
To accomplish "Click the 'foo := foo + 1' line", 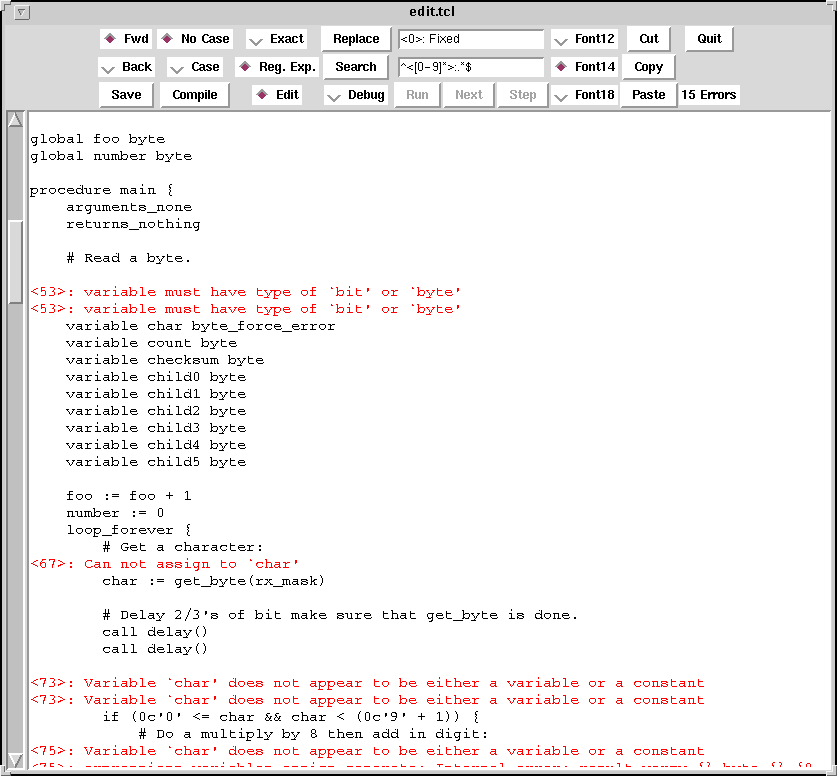I will 129,496.
